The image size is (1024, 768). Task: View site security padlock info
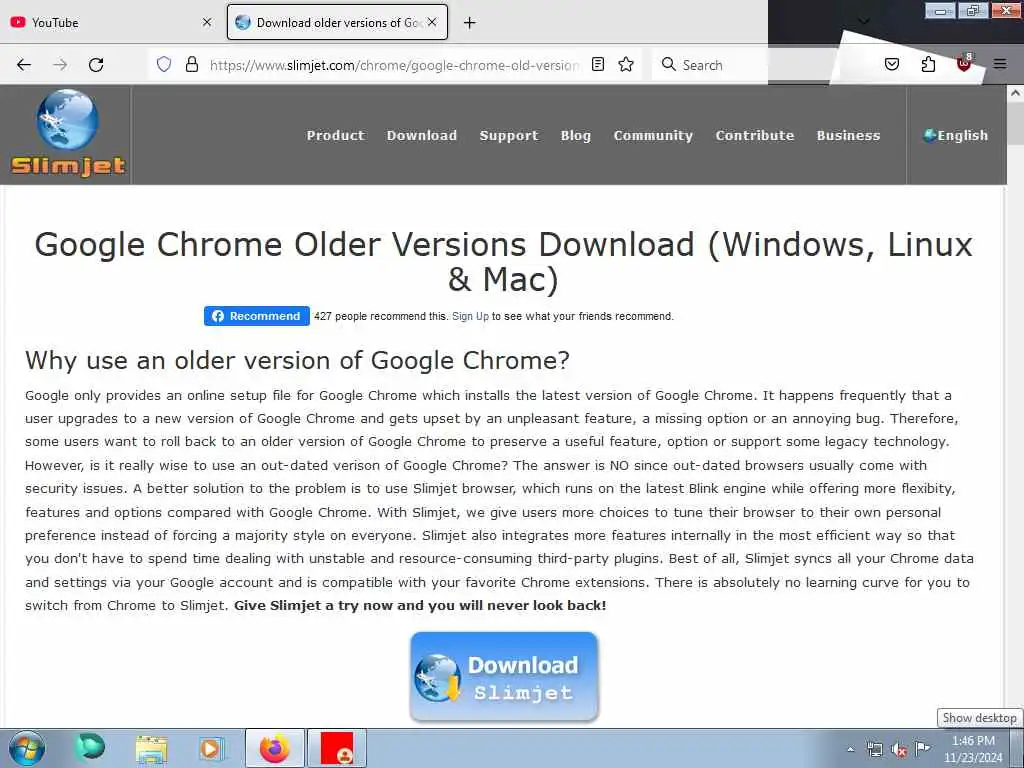click(x=191, y=64)
